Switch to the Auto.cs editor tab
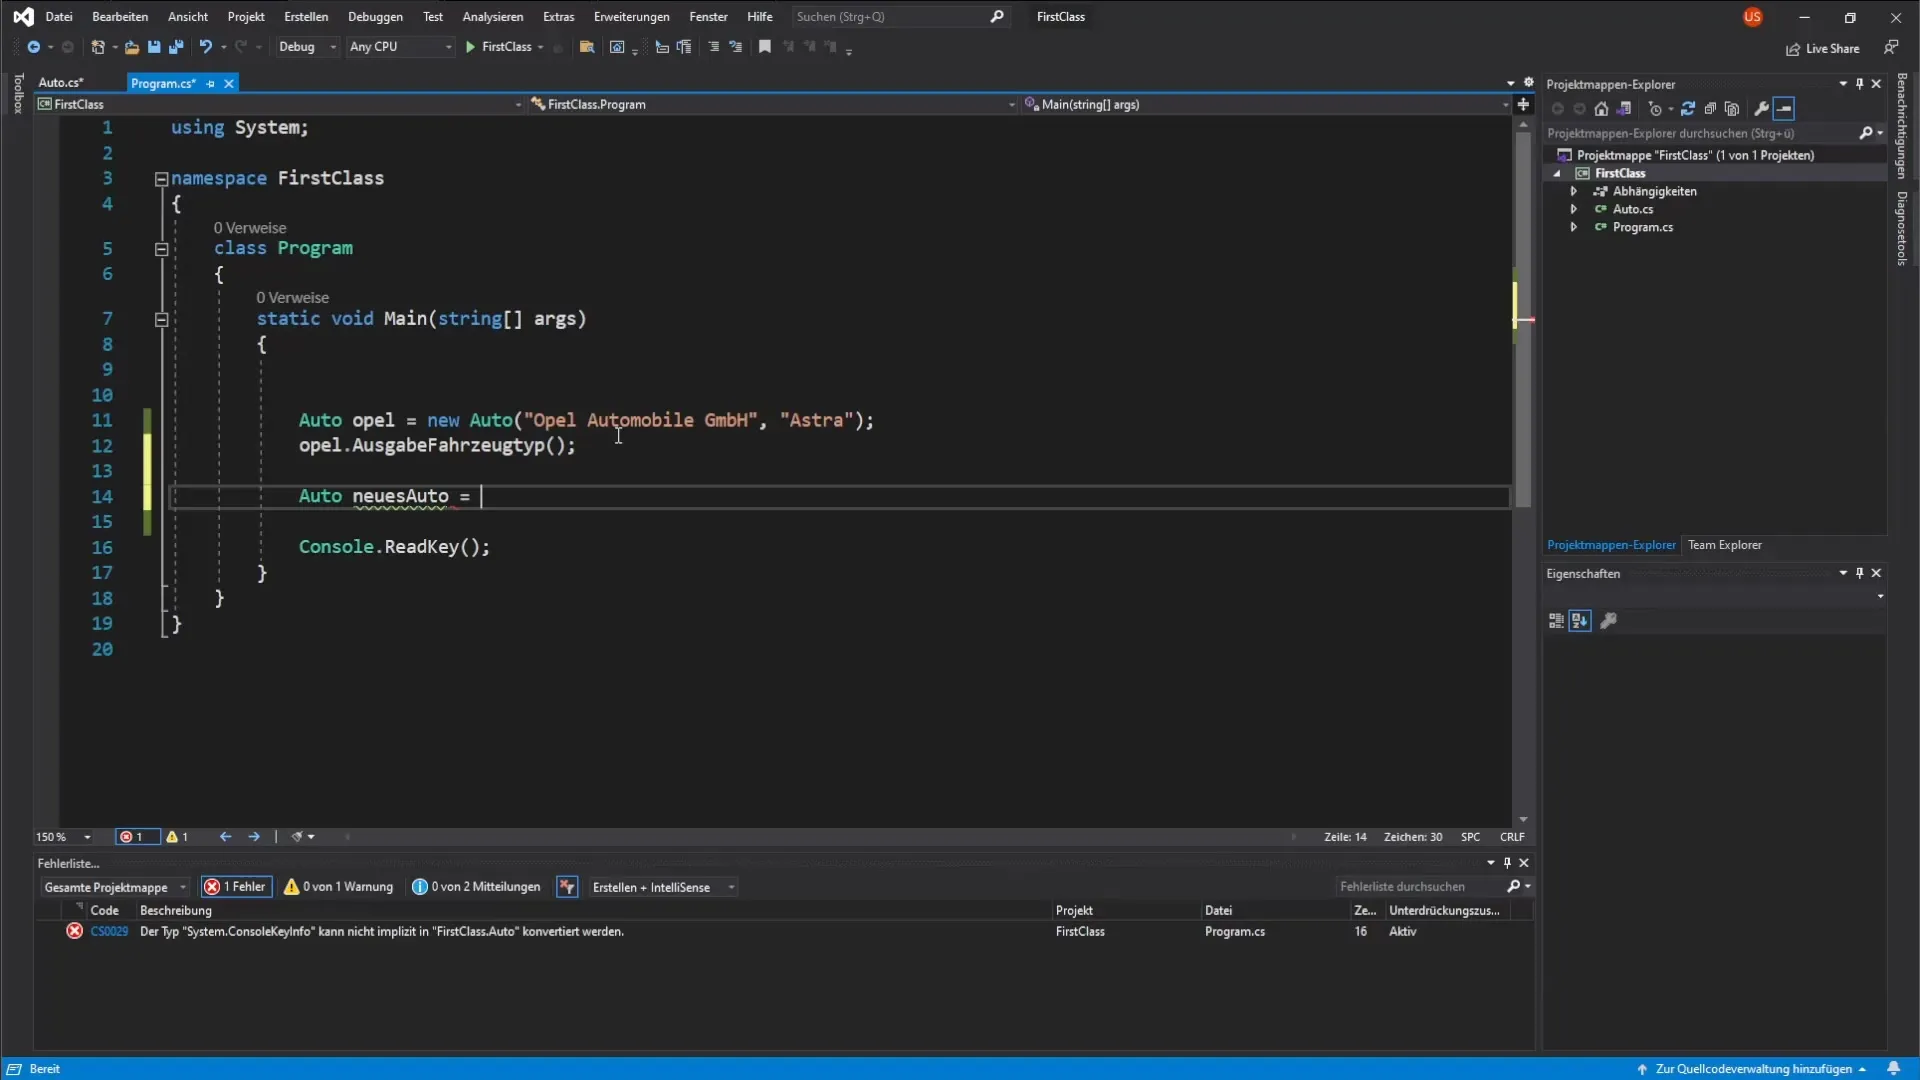This screenshot has width=1920, height=1080. tap(61, 83)
